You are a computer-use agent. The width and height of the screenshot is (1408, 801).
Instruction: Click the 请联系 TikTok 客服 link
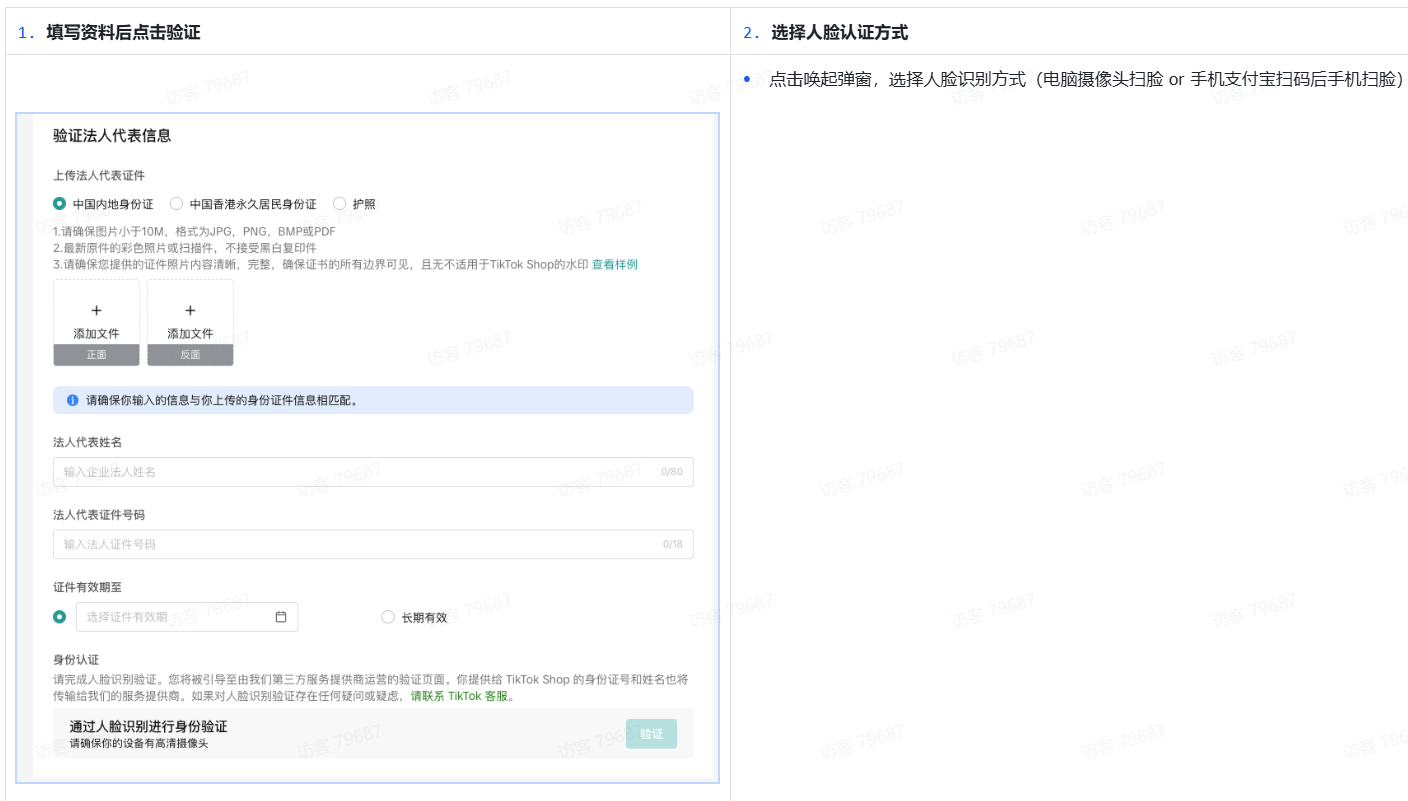point(462,696)
